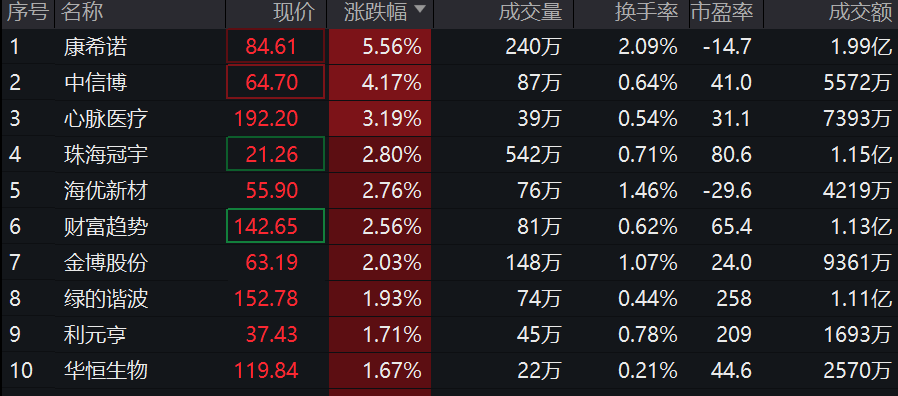Click the 利元亨 stock name
Viewport: 898px width, 396px height.
pos(95,334)
